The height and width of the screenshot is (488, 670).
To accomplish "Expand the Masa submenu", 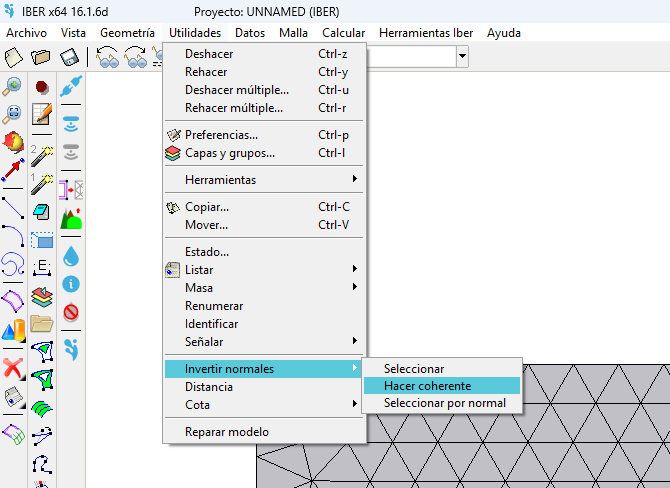I will point(264,288).
